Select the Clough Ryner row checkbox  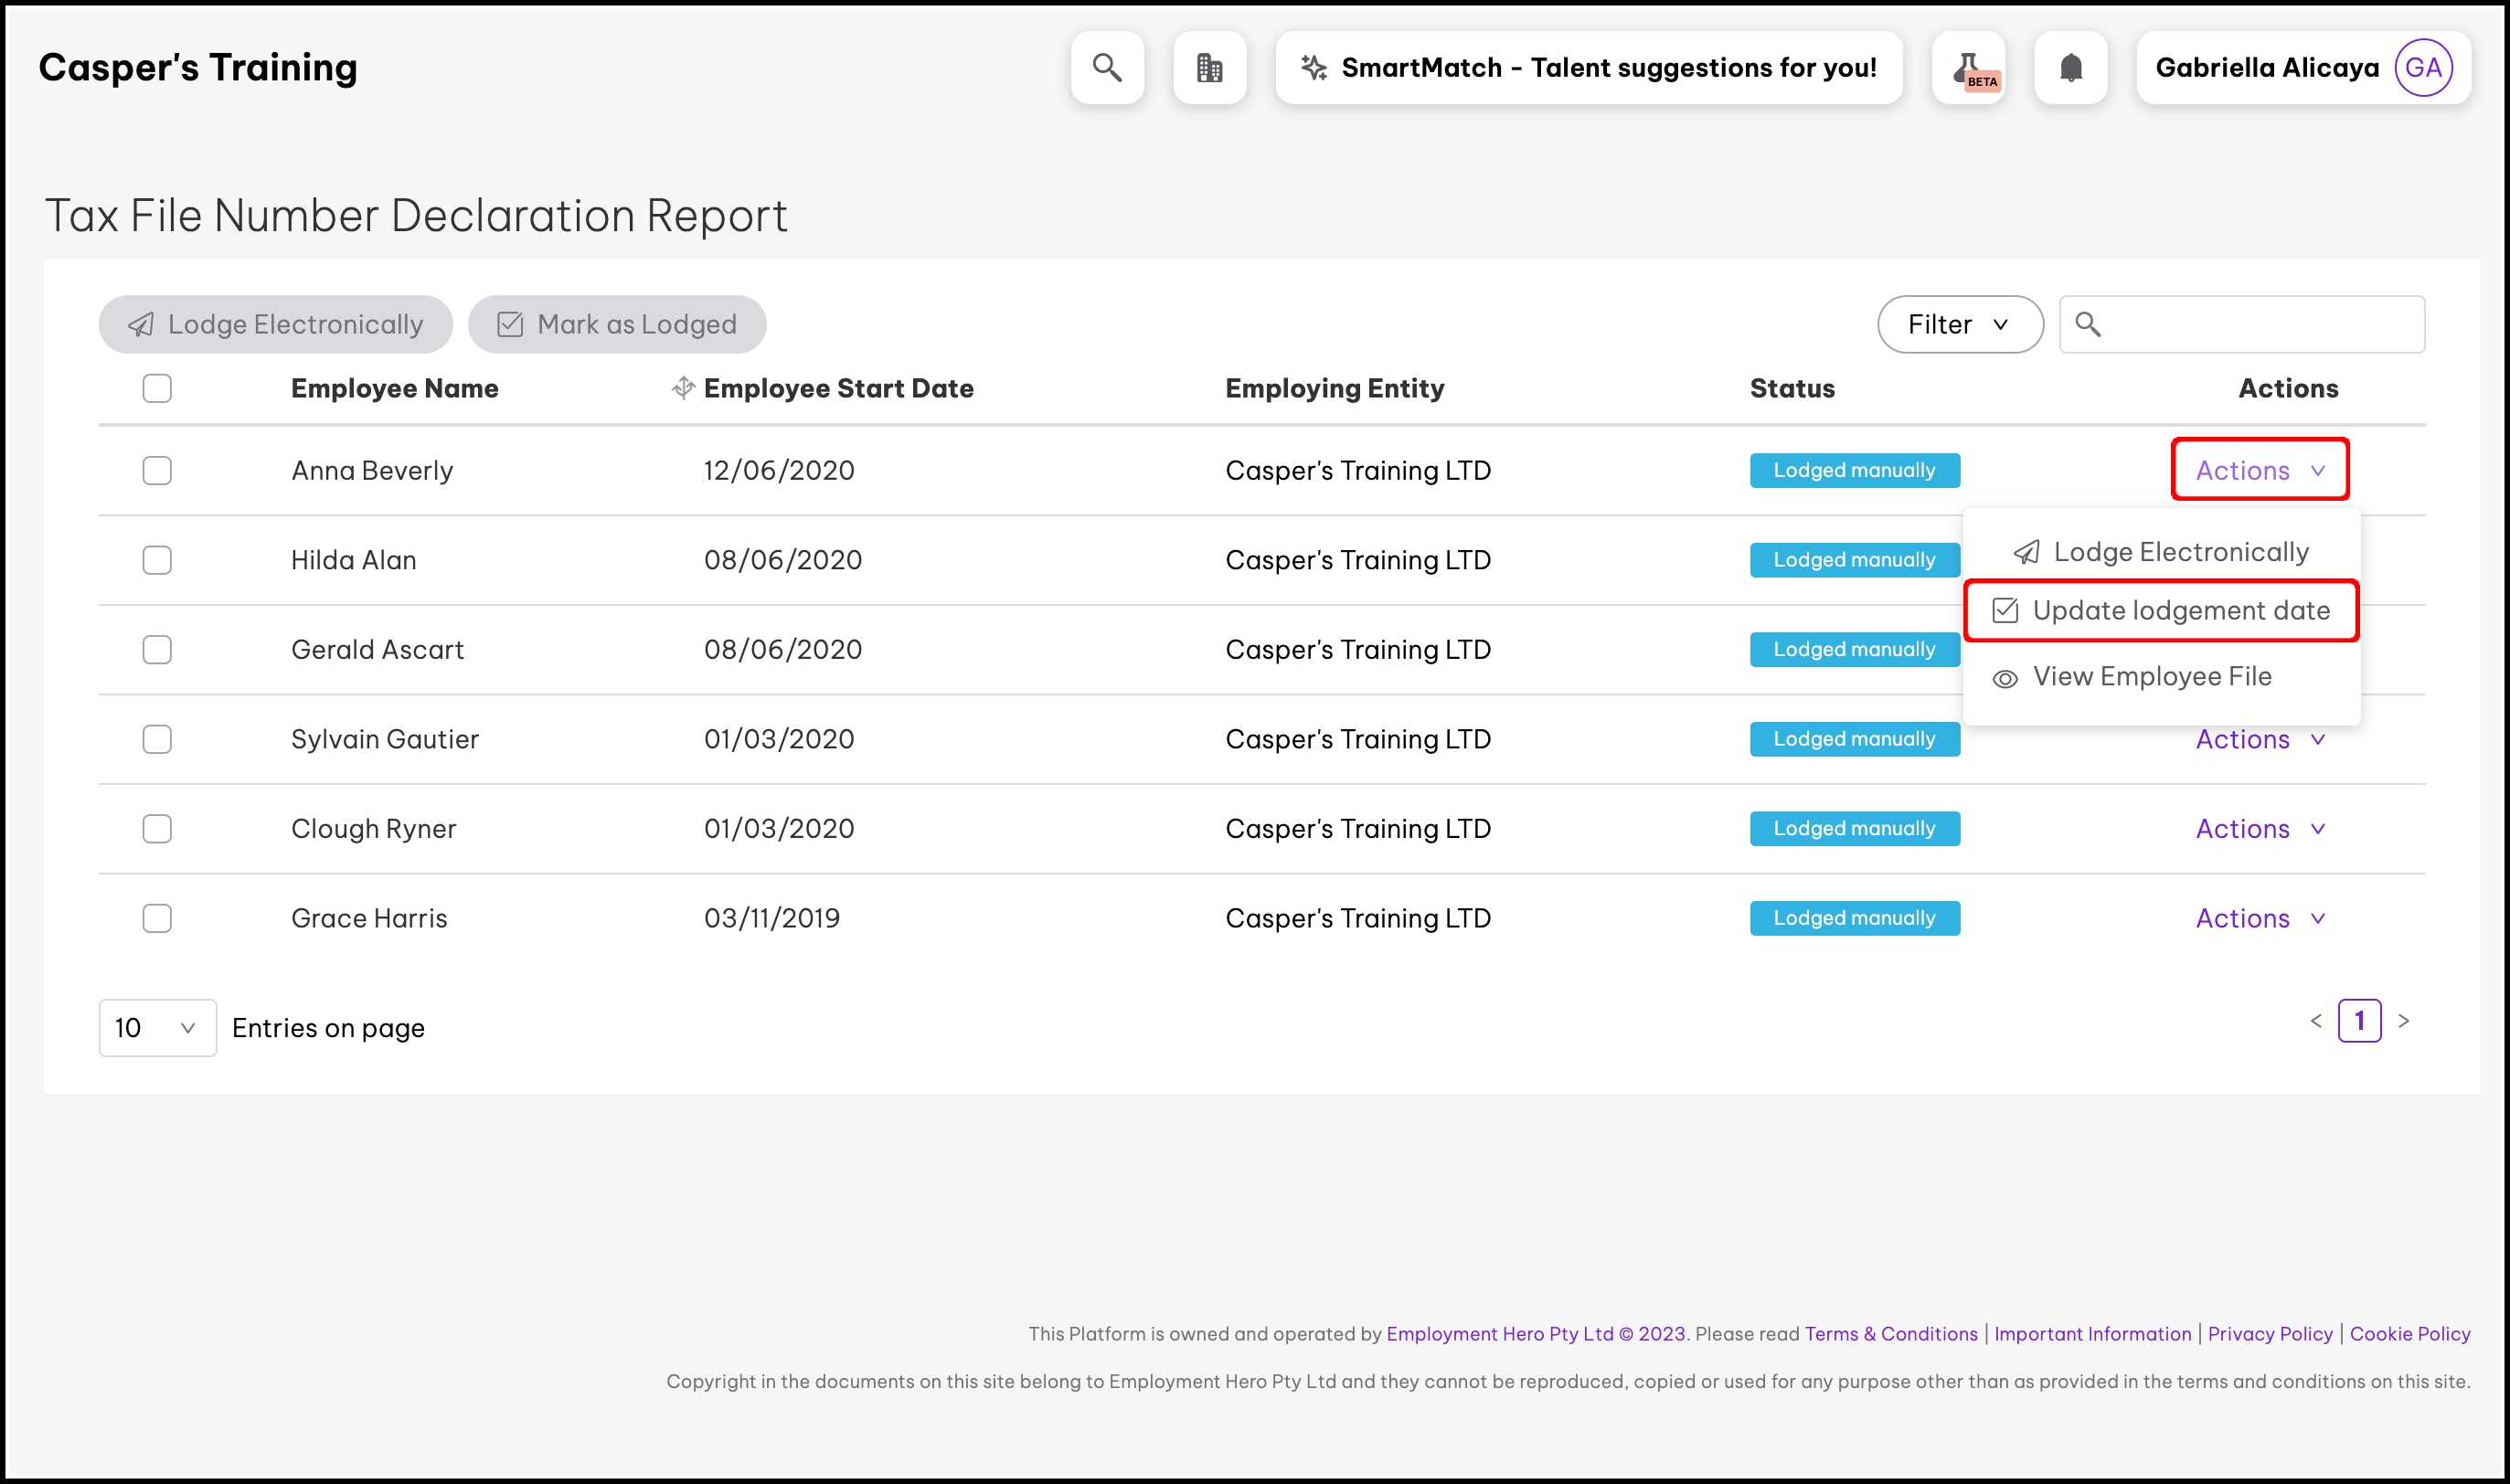click(x=157, y=829)
